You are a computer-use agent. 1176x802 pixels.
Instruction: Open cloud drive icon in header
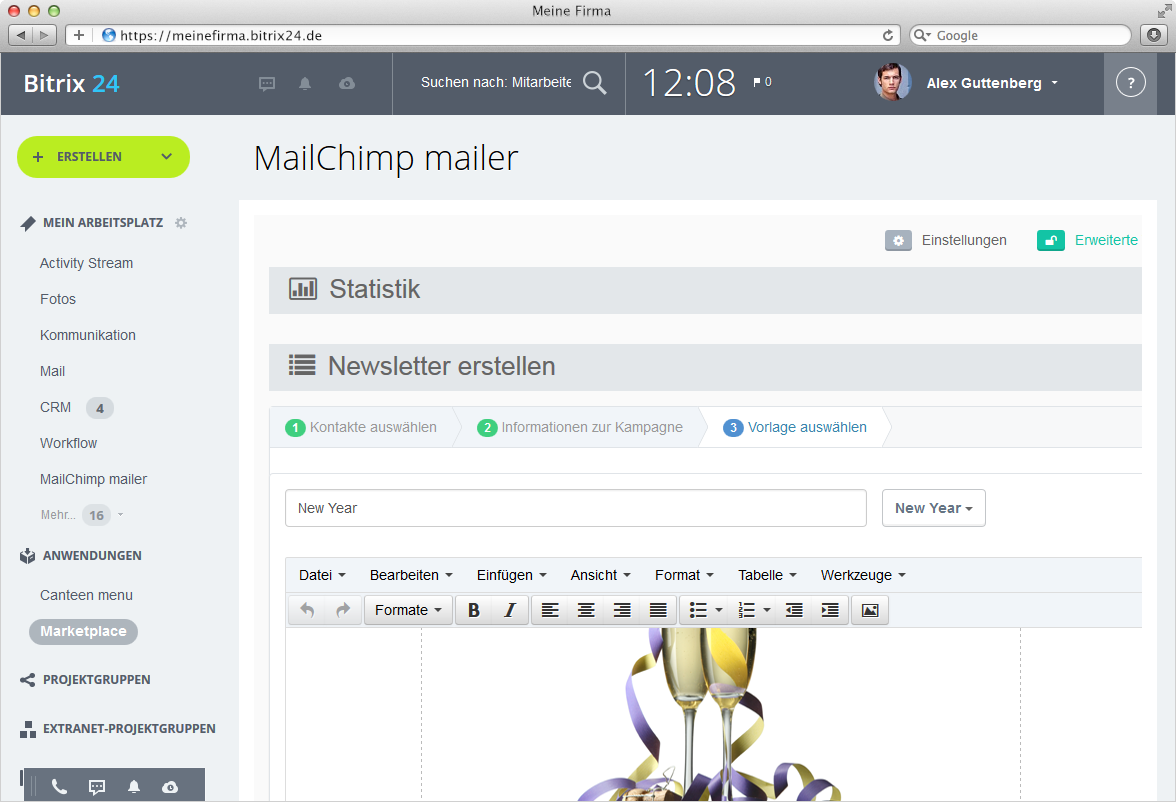[x=346, y=83]
